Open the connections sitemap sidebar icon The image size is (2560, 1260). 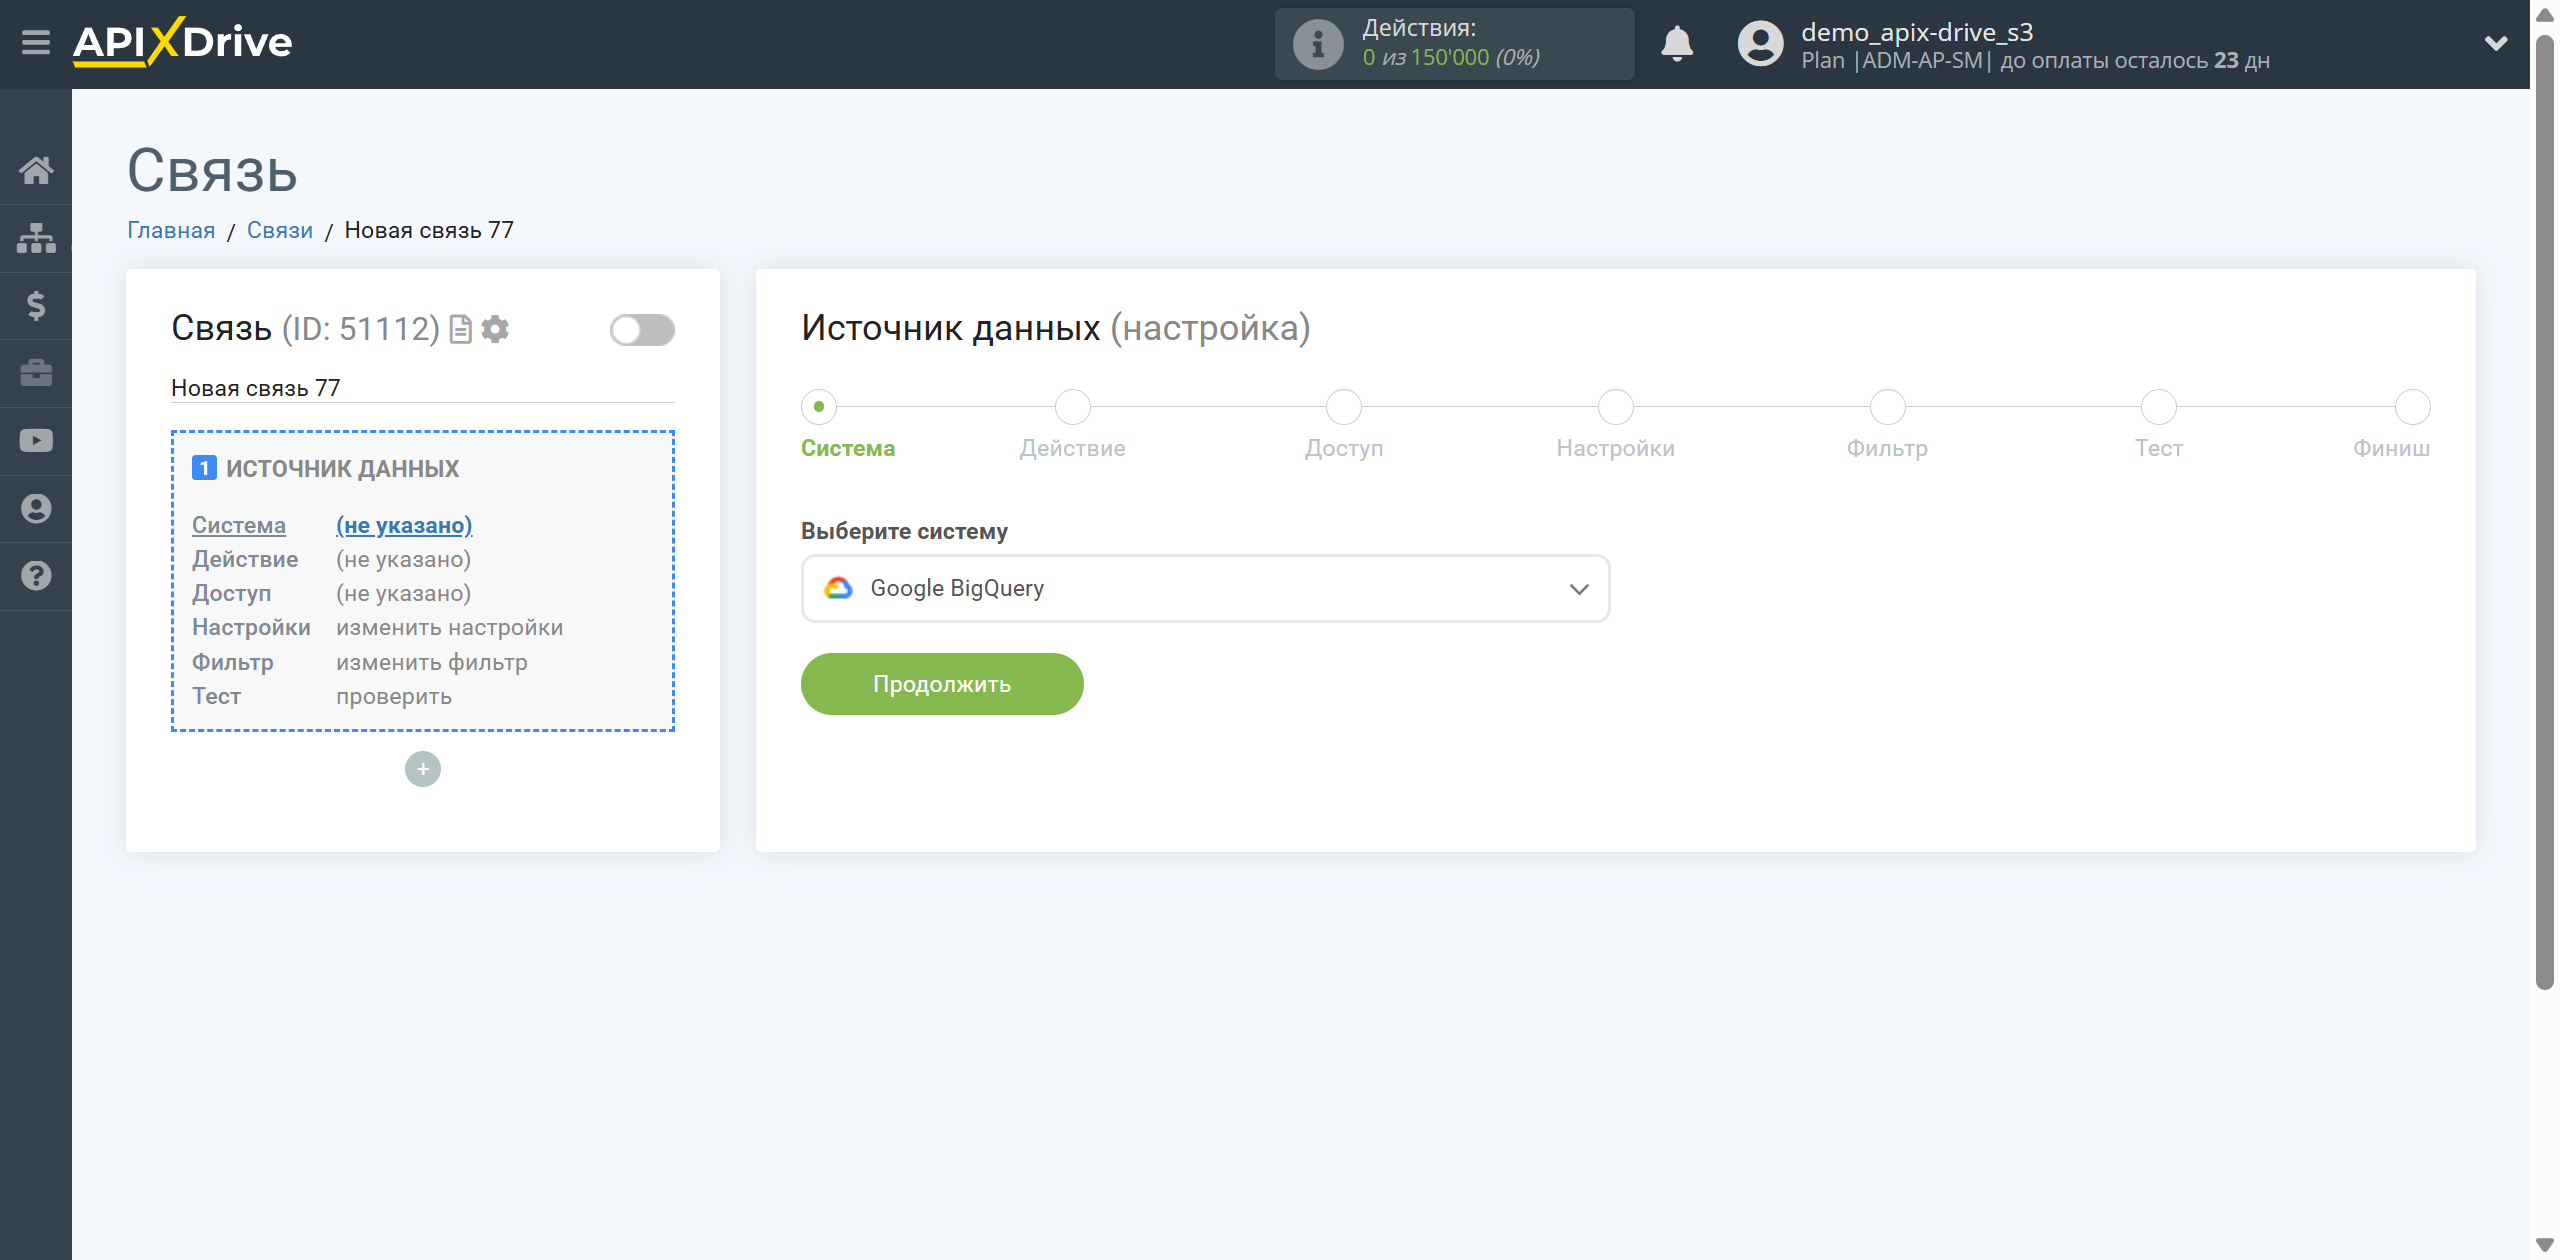[x=36, y=238]
